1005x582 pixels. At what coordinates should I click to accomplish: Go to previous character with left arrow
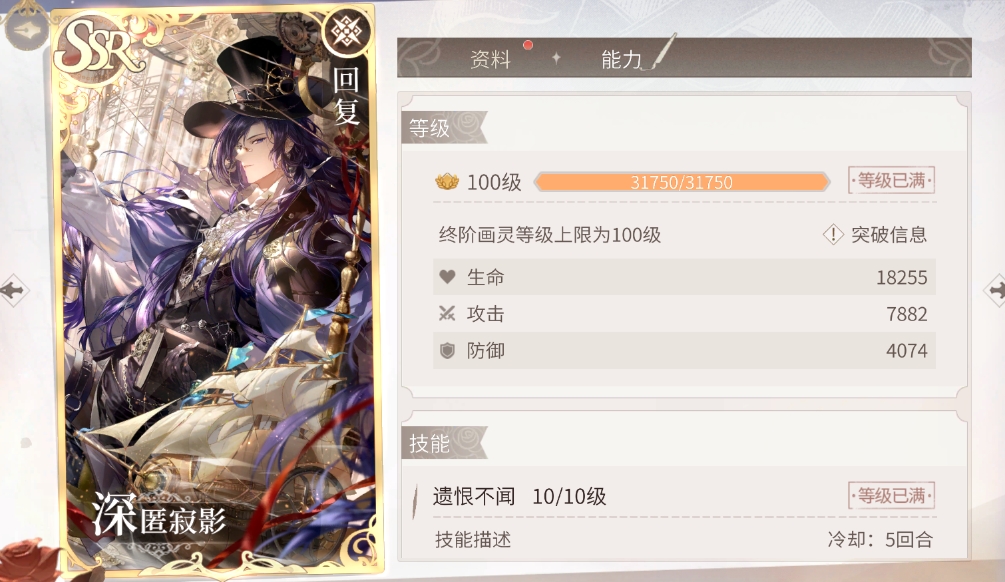(x=13, y=290)
